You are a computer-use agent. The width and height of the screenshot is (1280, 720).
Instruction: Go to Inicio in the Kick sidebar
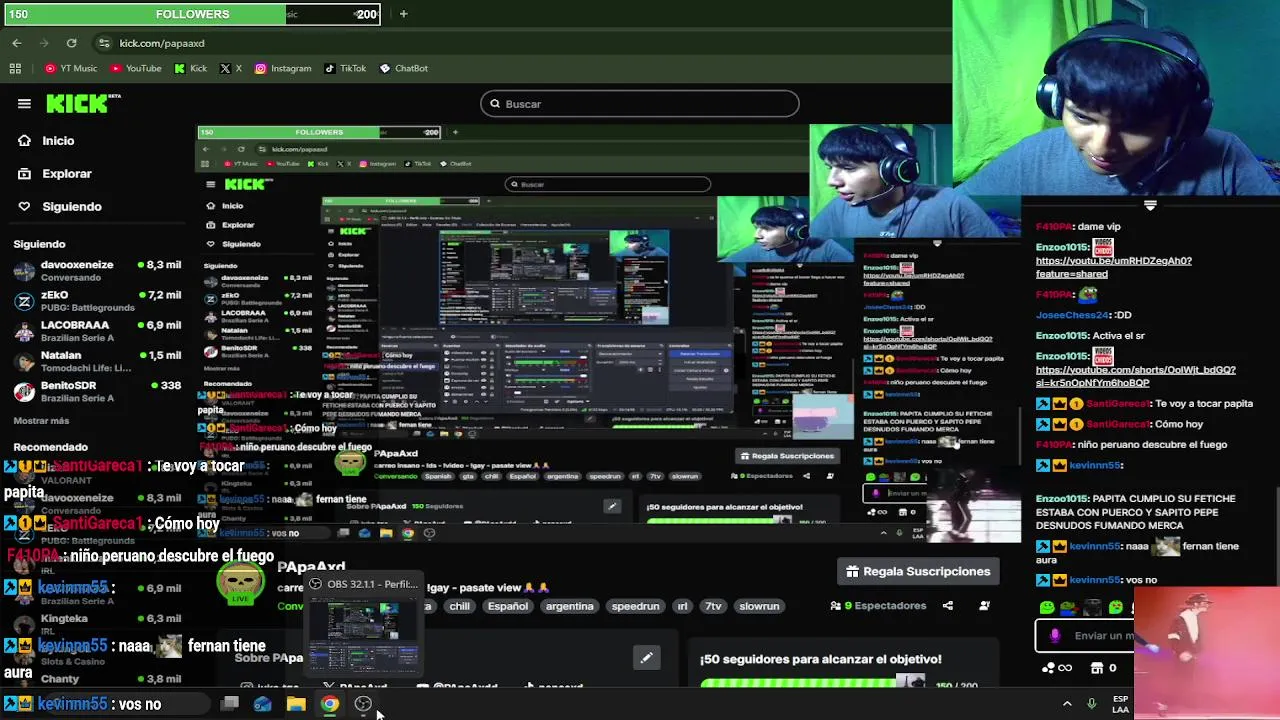coord(46,141)
